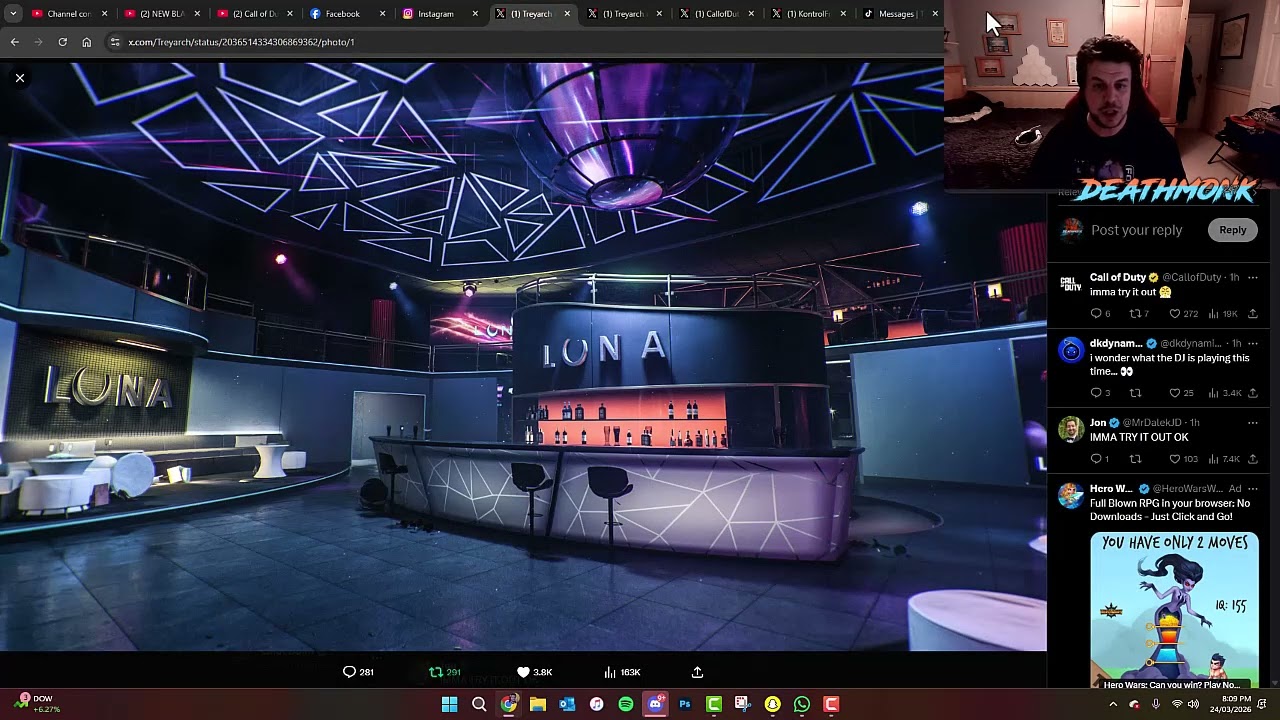Show hidden system tray icons
The image size is (1280, 720).
pyautogui.click(x=1113, y=704)
